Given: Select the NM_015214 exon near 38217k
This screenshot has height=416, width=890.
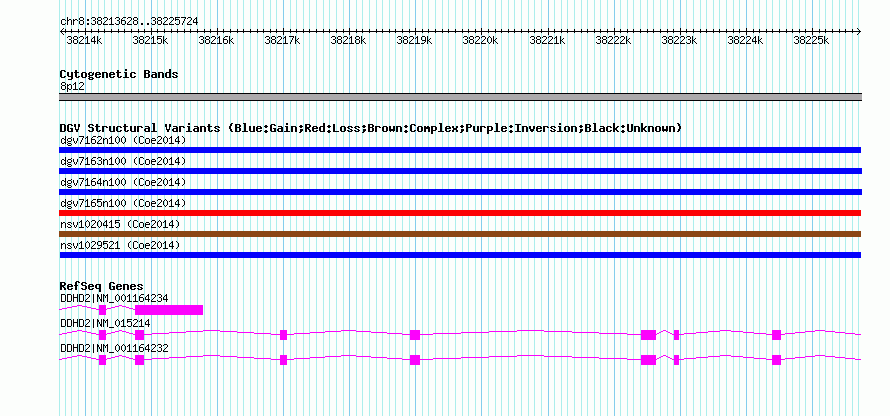Looking at the screenshot, I should (x=283, y=335).
